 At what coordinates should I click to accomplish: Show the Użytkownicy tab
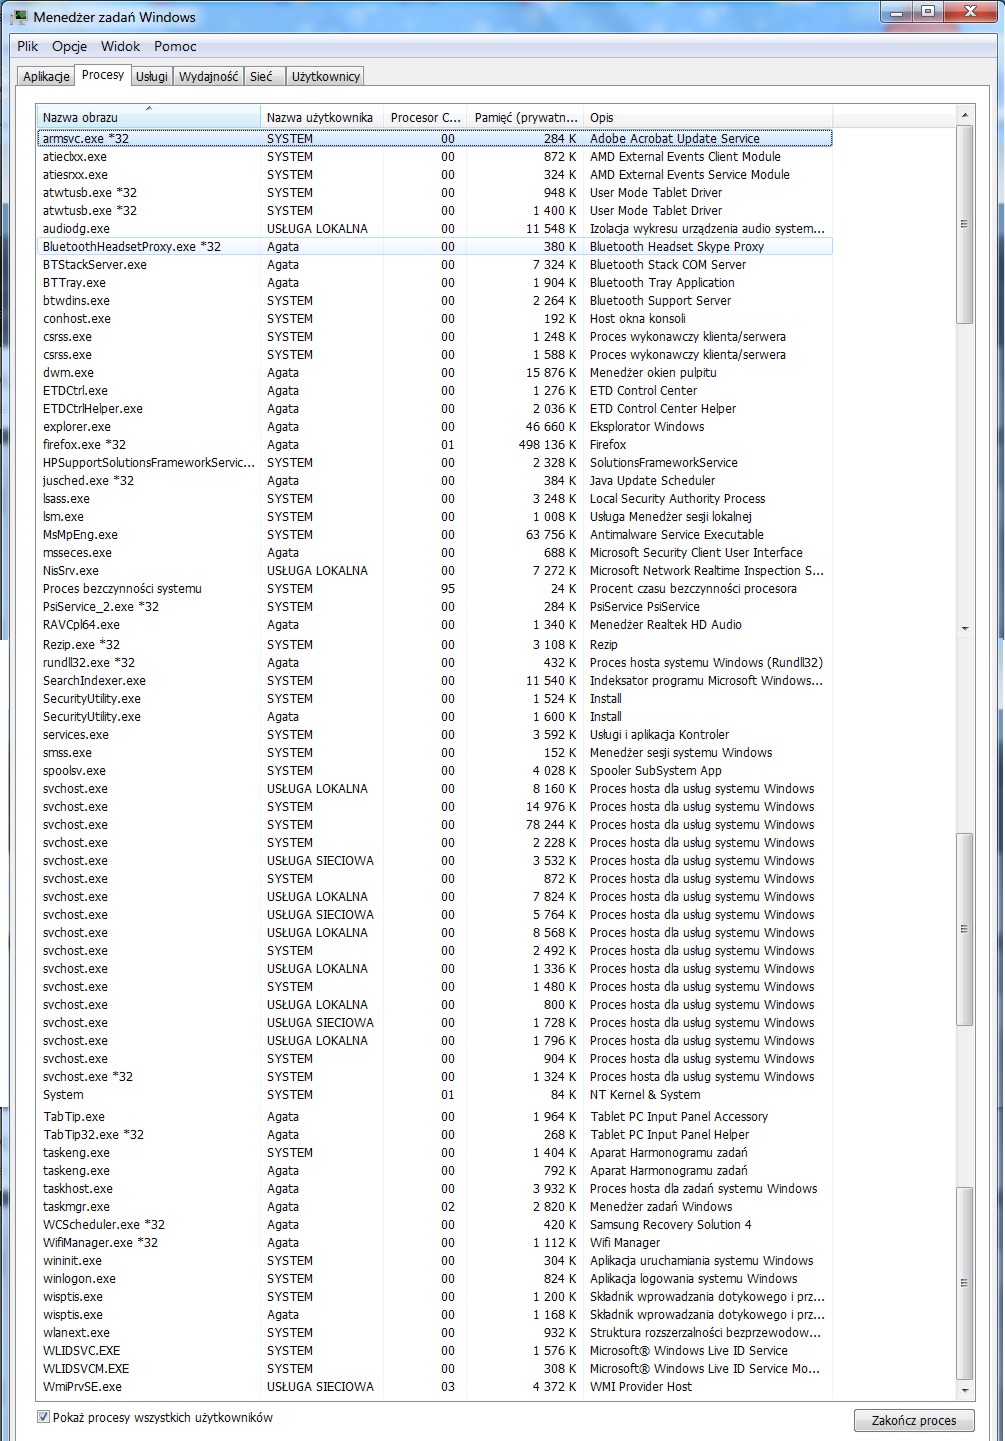point(325,77)
